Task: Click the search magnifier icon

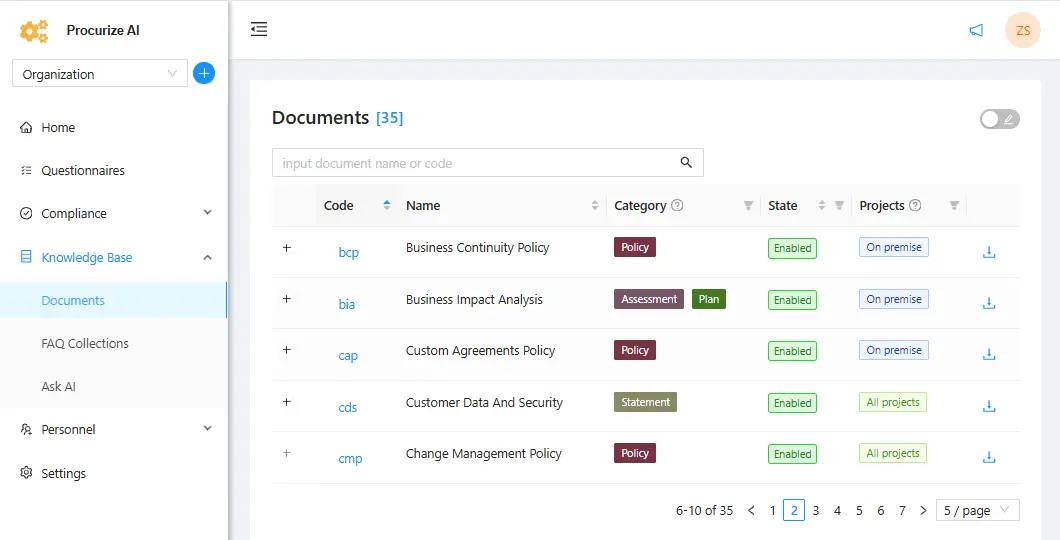Action: coord(686,163)
